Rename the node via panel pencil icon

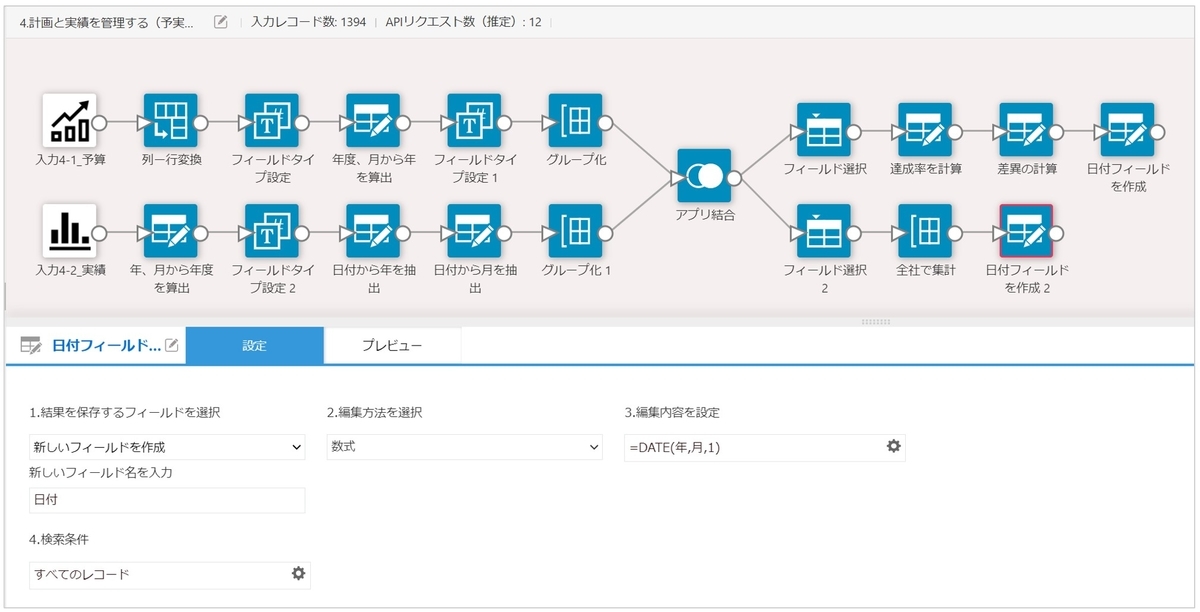tap(172, 345)
